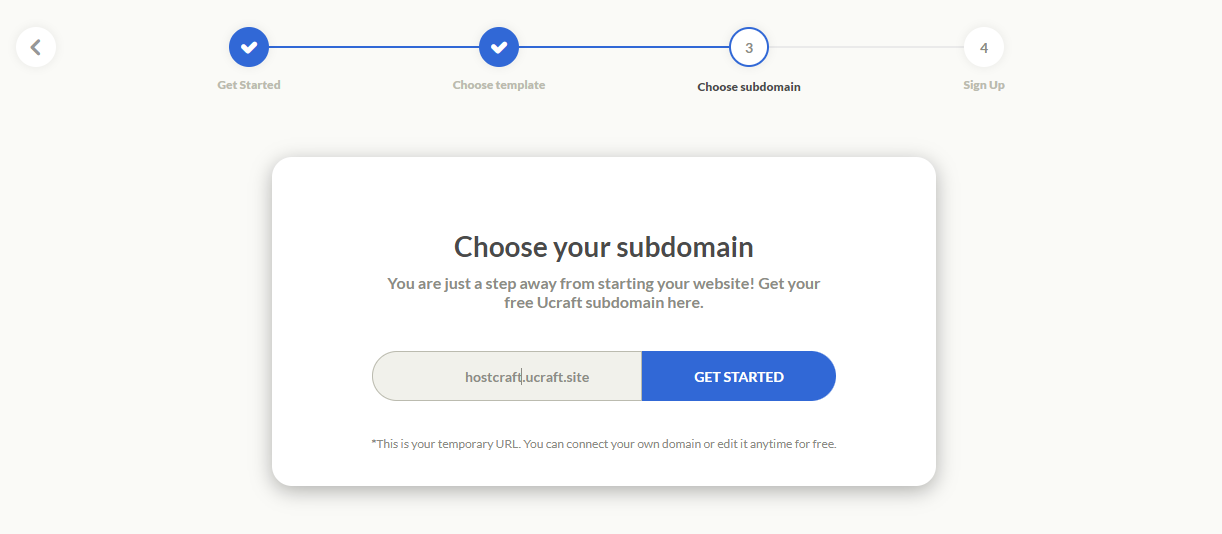Click the blue GET STARTED button

click(x=739, y=376)
